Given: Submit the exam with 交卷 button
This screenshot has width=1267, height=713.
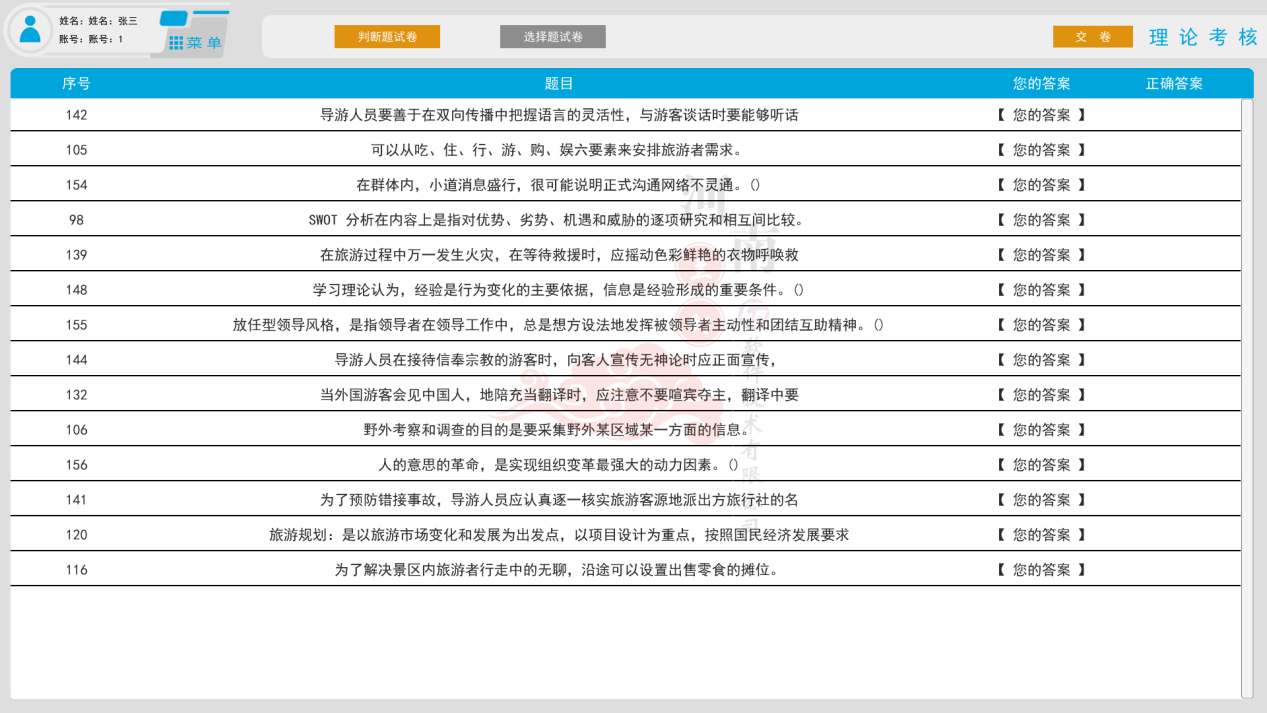Looking at the screenshot, I should (x=1092, y=37).
